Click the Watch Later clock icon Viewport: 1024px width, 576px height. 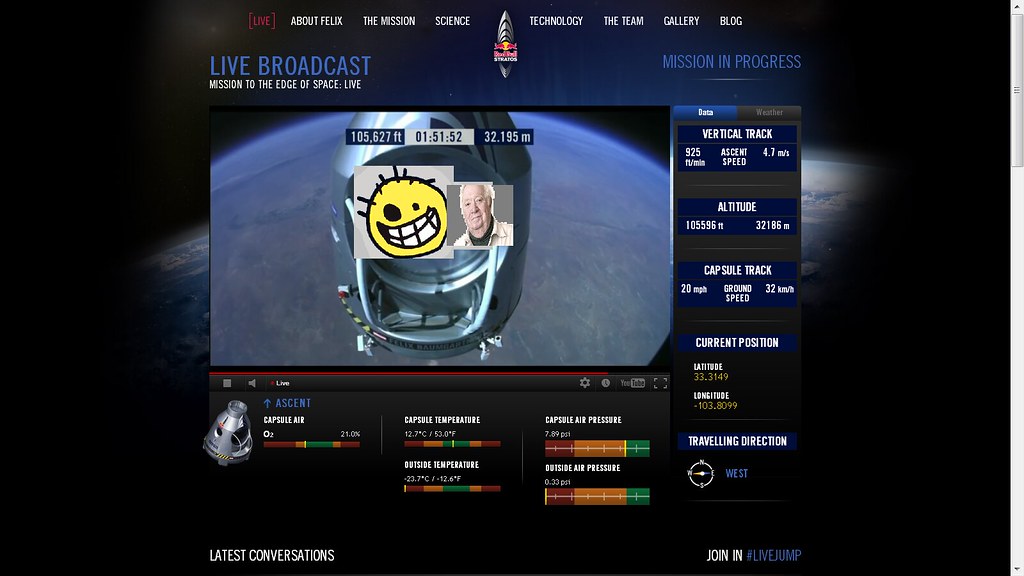(x=605, y=383)
